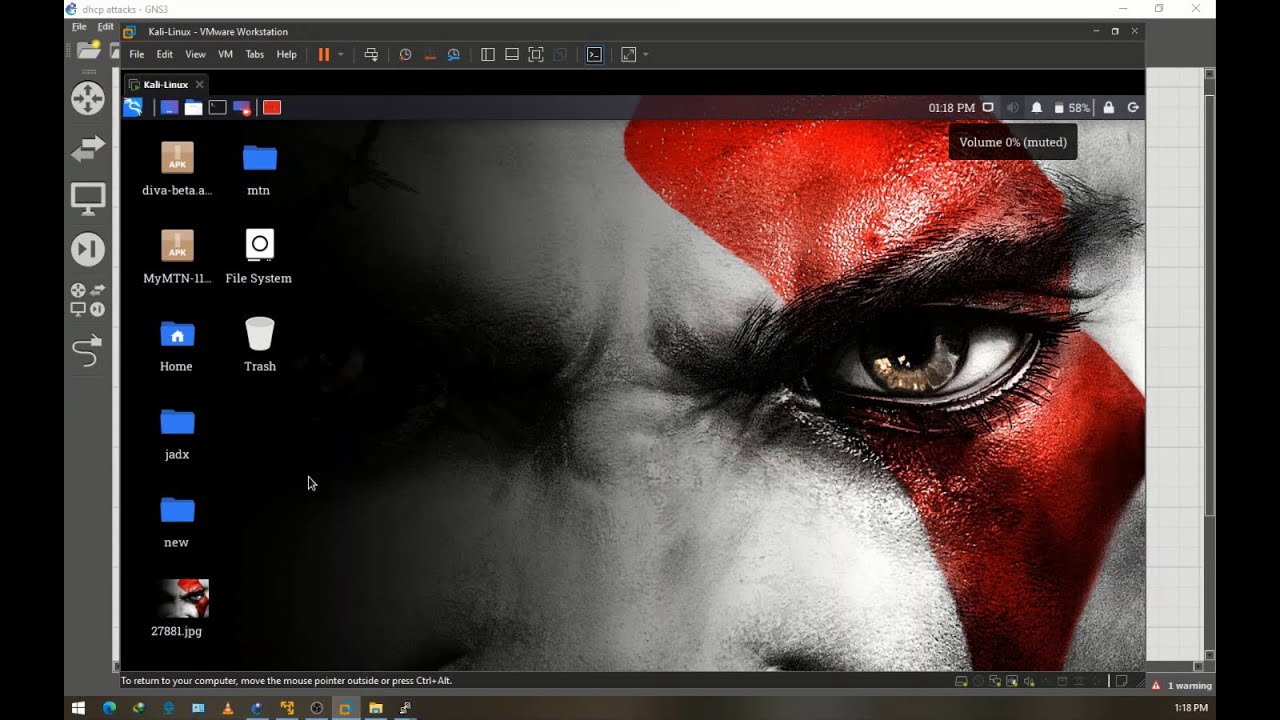Select the Kali-Linux VM tab

coord(165,84)
